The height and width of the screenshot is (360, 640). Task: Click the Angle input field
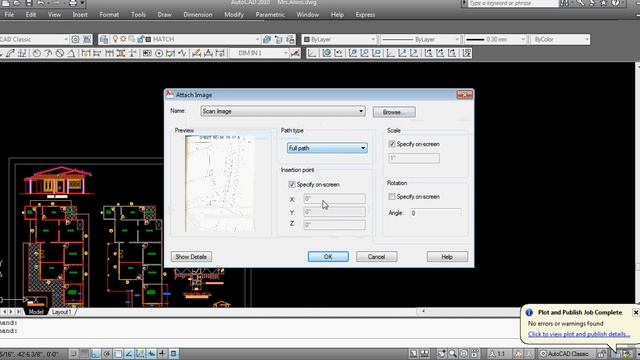[436, 213]
